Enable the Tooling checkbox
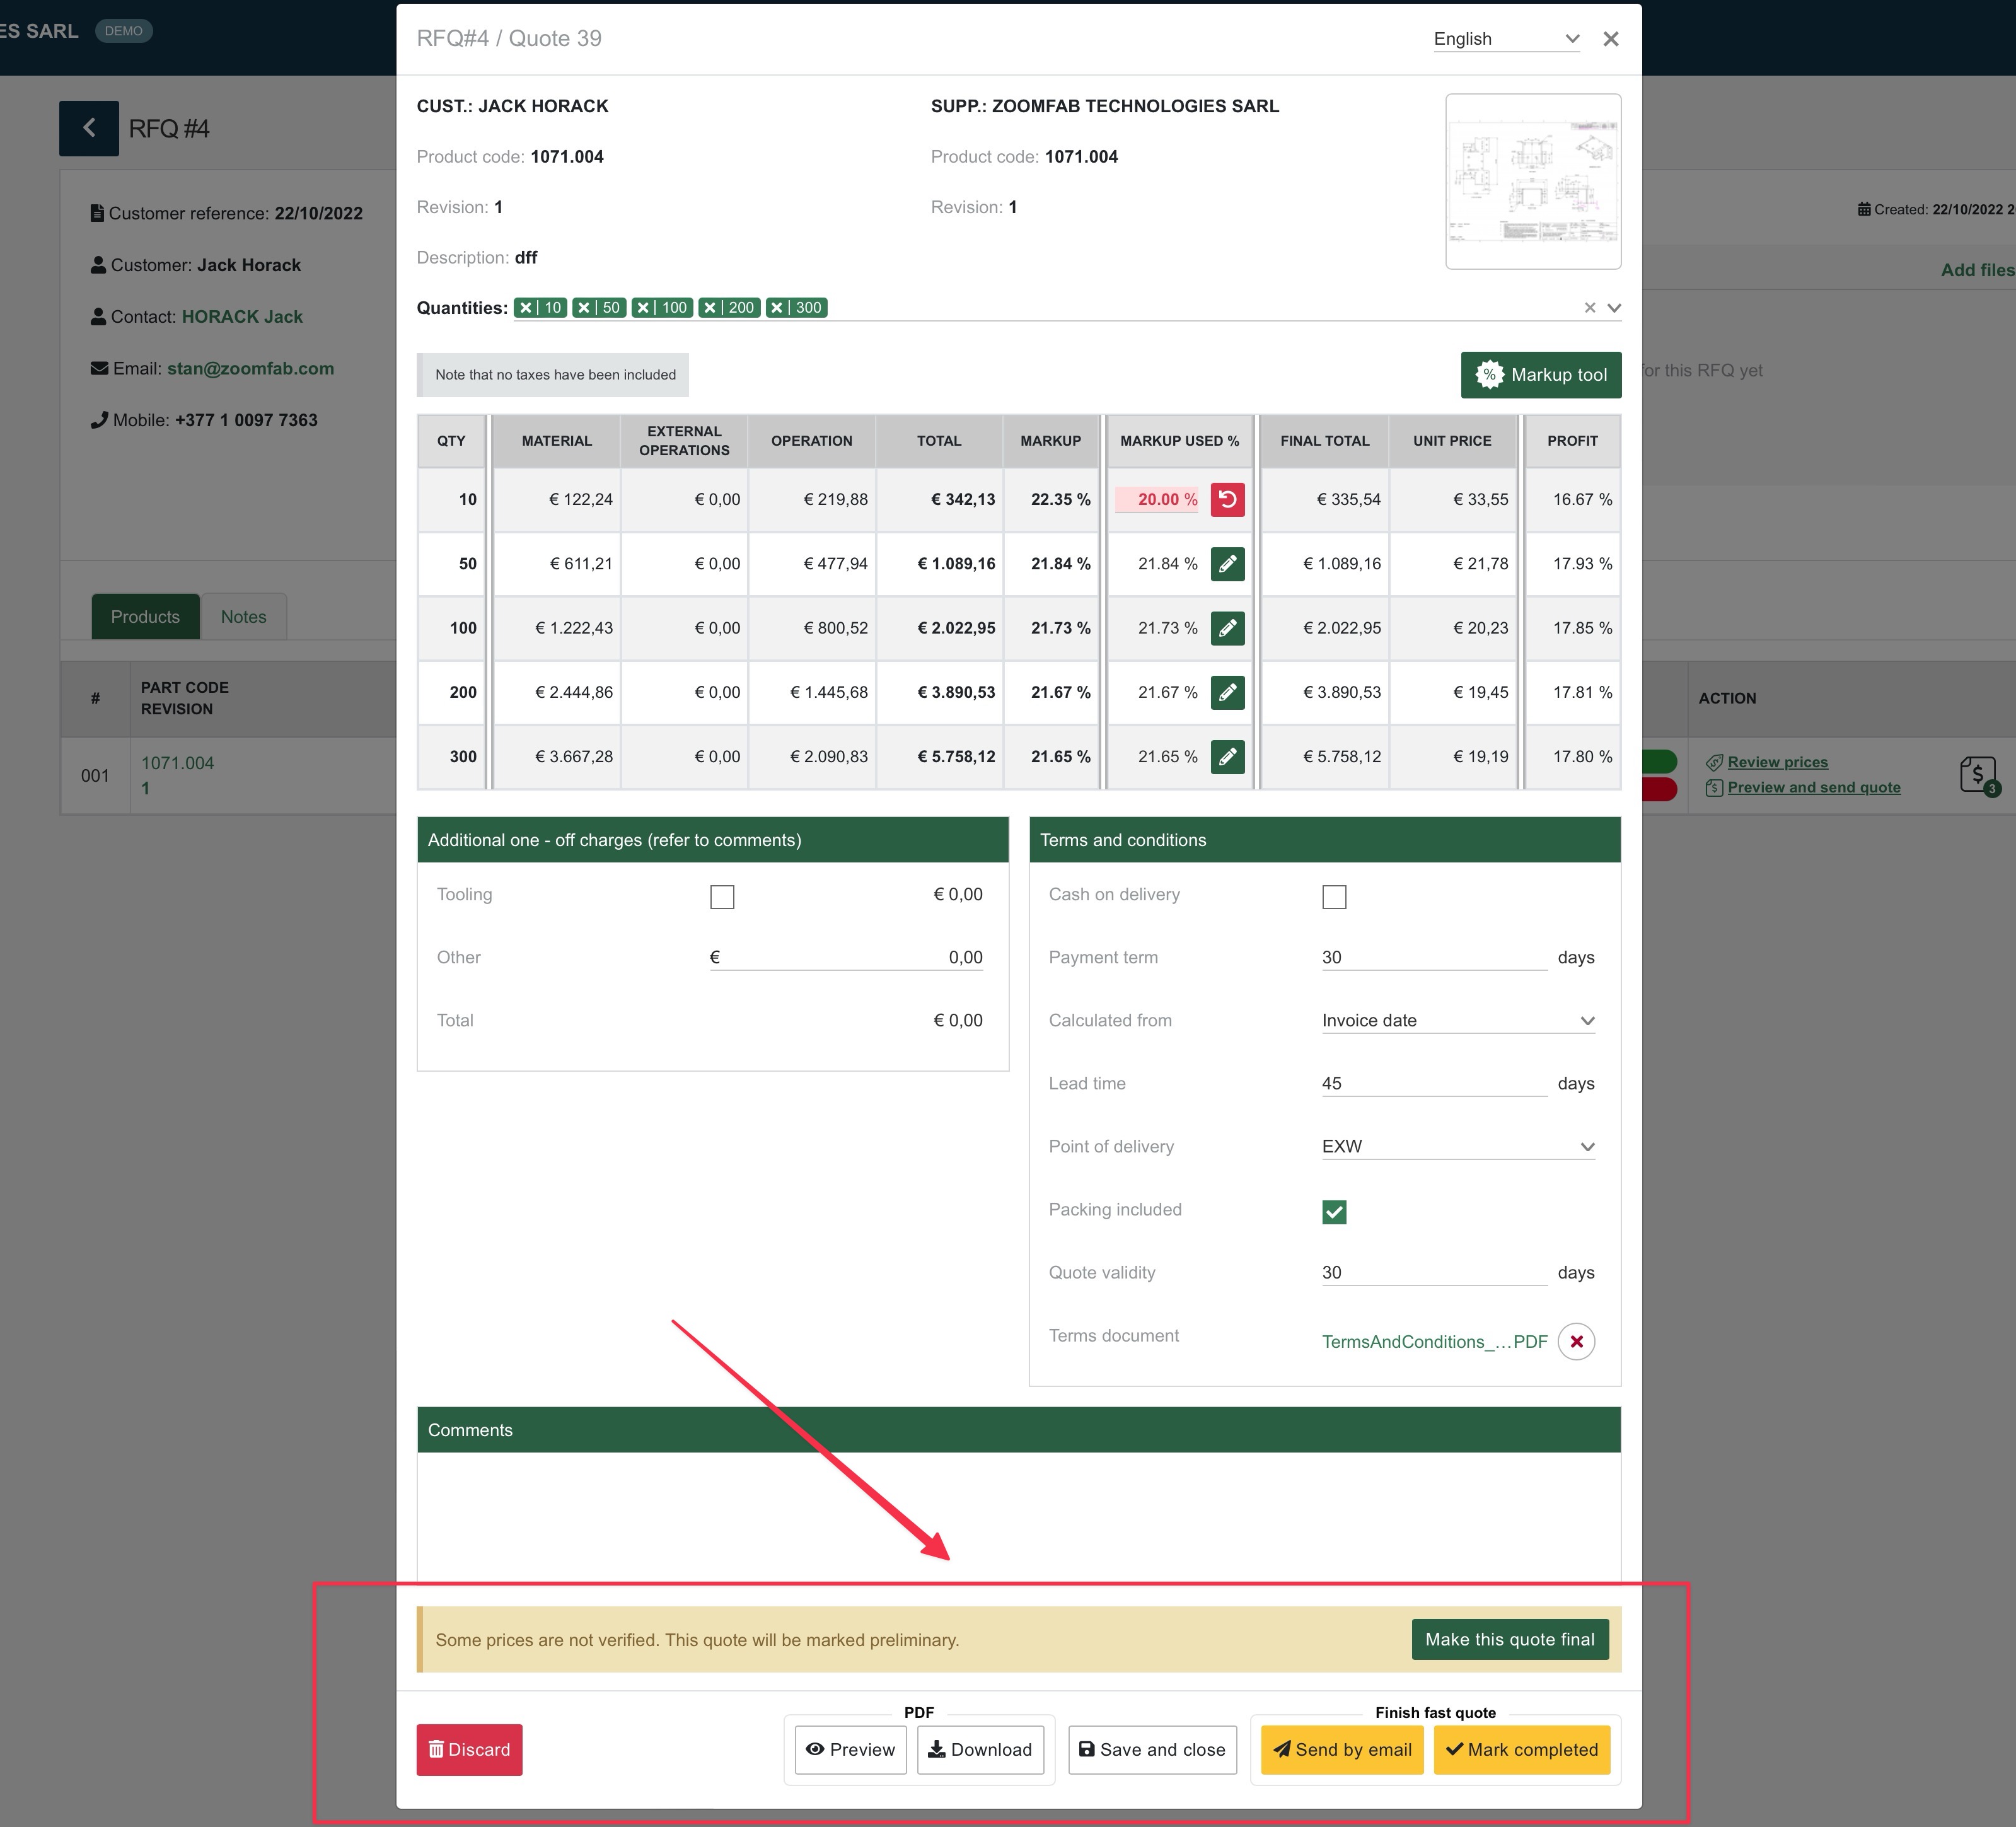The height and width of the screenshot is (1827, 2016). [722, 897]
